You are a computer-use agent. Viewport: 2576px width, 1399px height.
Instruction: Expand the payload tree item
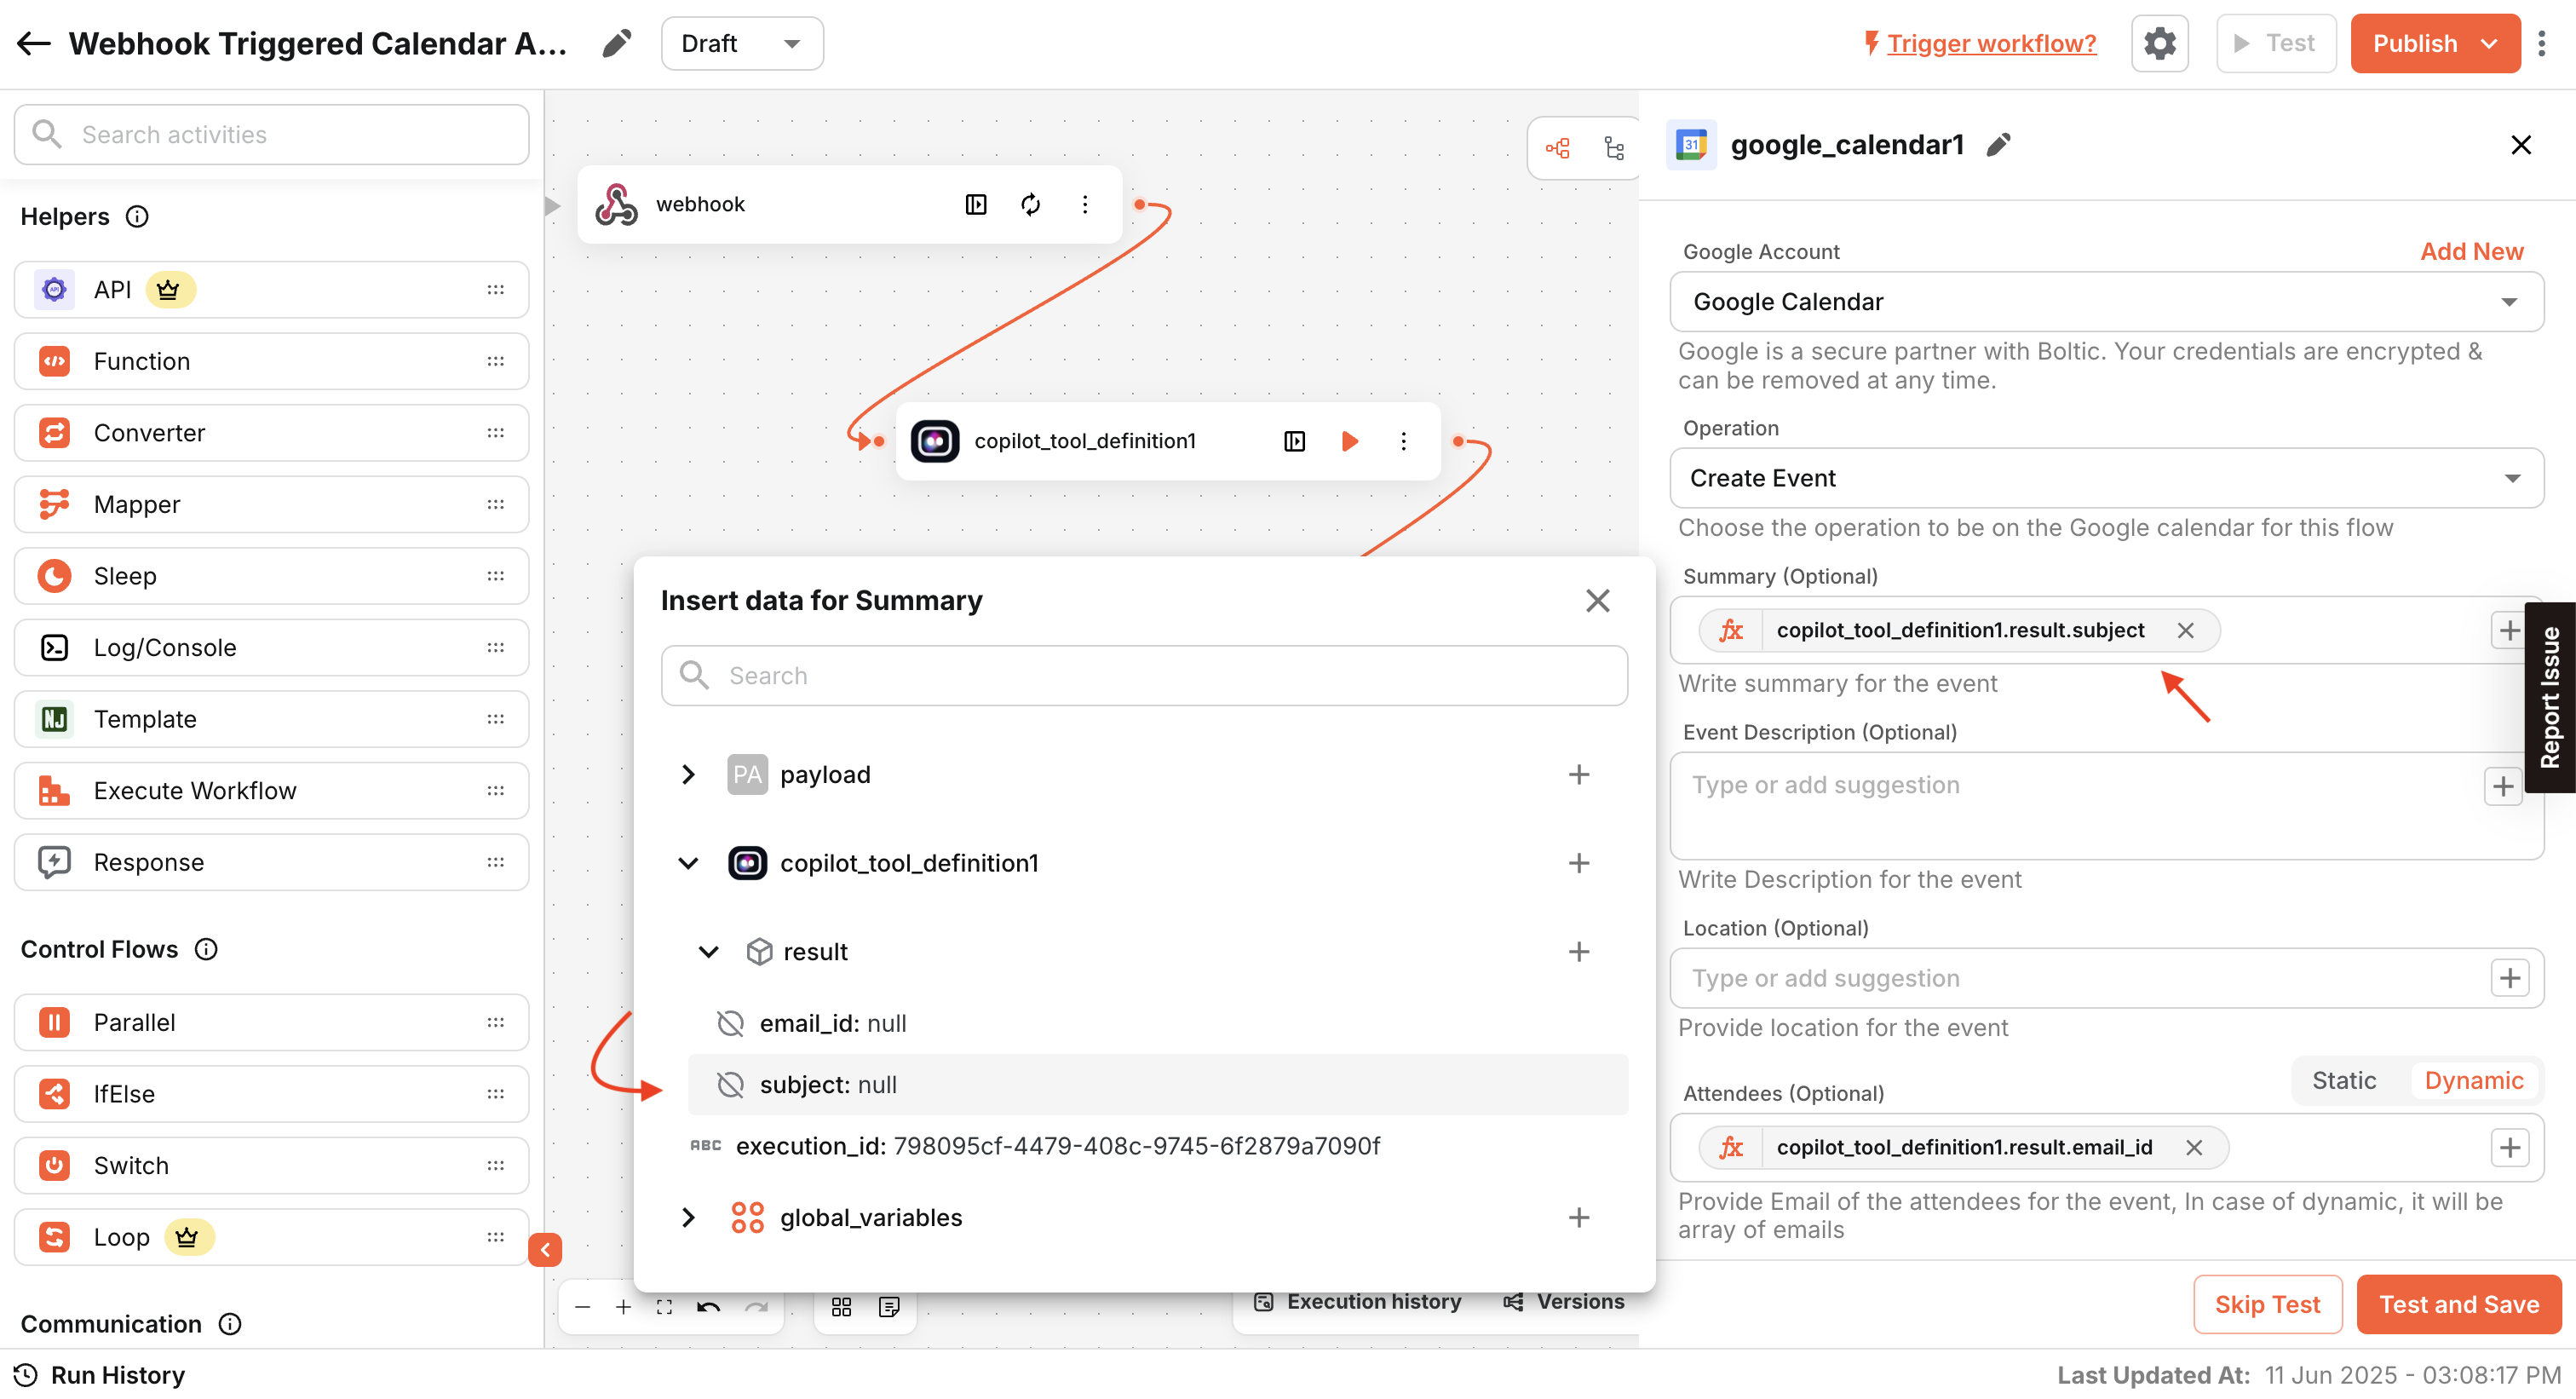[x=688, y=774]
